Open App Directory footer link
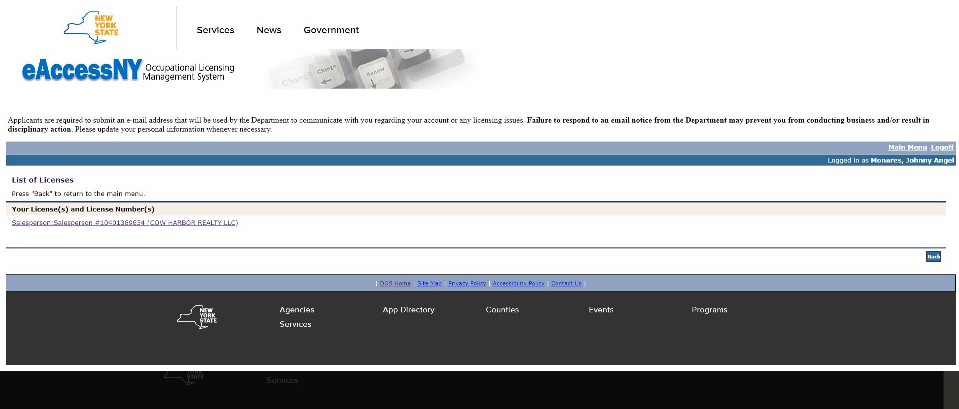This screenshot has height=409, width=959. (409, 310)
